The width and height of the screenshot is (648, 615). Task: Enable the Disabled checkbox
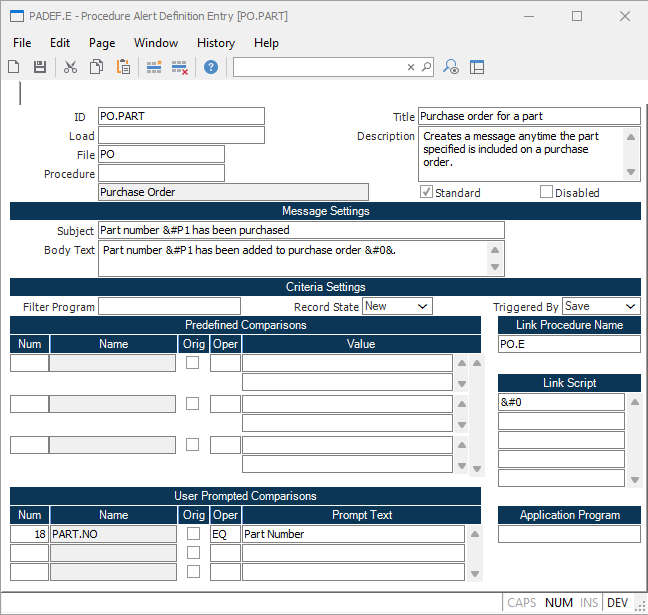pos(546,192)
